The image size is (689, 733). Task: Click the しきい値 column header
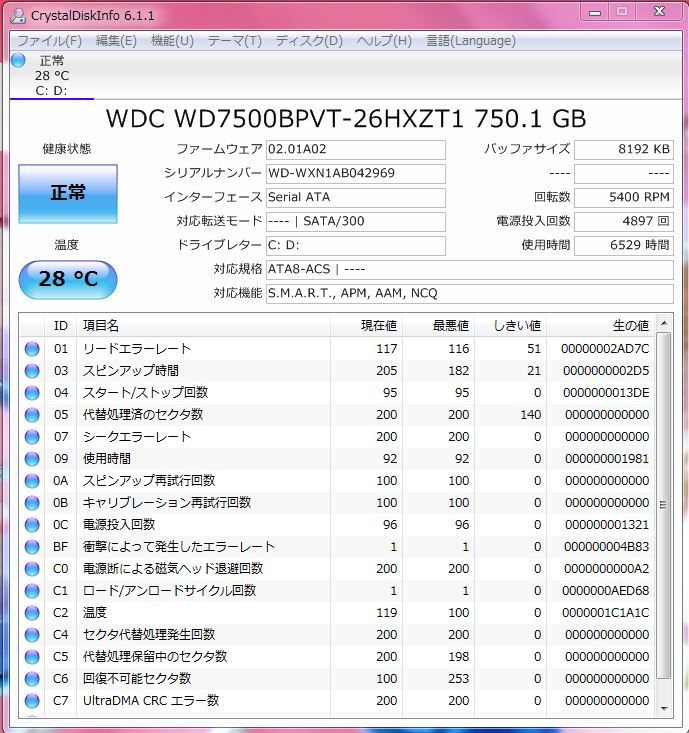coord(510,326)
